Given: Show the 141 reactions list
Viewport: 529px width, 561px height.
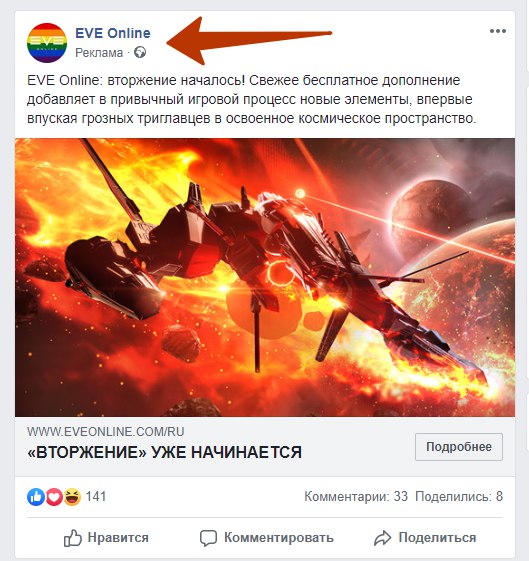Looking at the screenshot, I should pos(95,497).
